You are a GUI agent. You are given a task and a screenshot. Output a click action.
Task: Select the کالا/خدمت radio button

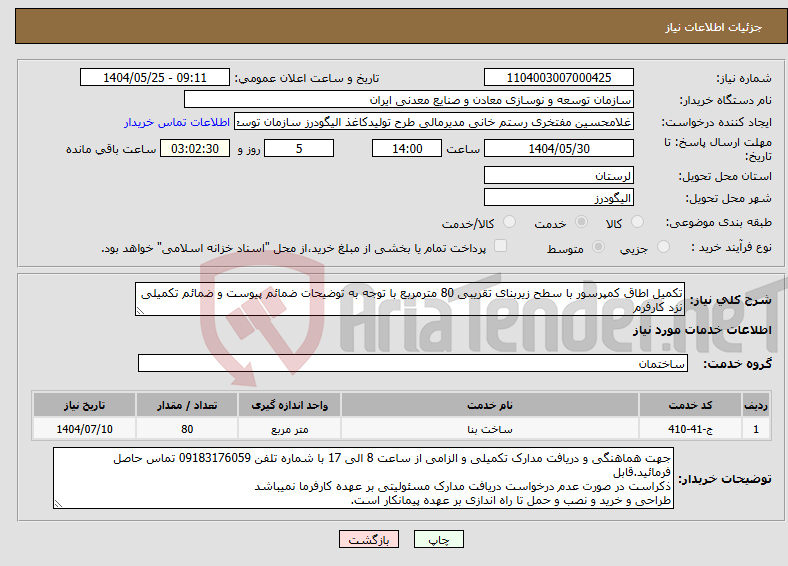(x=509, y=222)
